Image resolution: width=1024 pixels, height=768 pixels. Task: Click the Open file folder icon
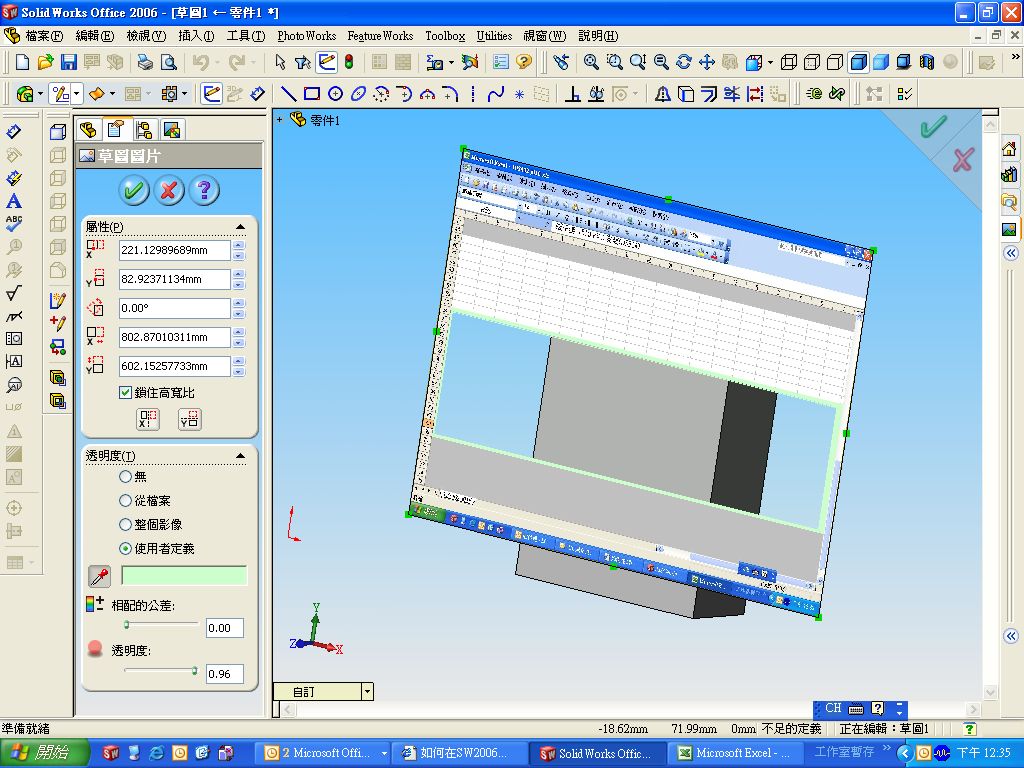(x=45, y=62)
